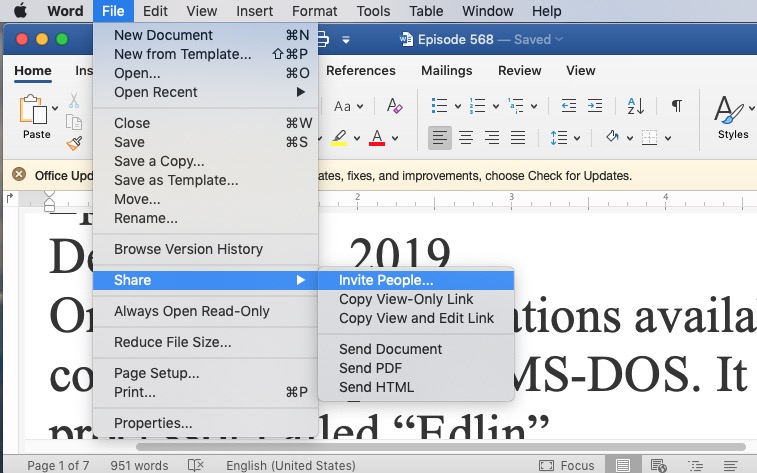Click the Justify text icon
This screenshot has width=757, height=473.
pyautogui.click(x=518, y=138)
